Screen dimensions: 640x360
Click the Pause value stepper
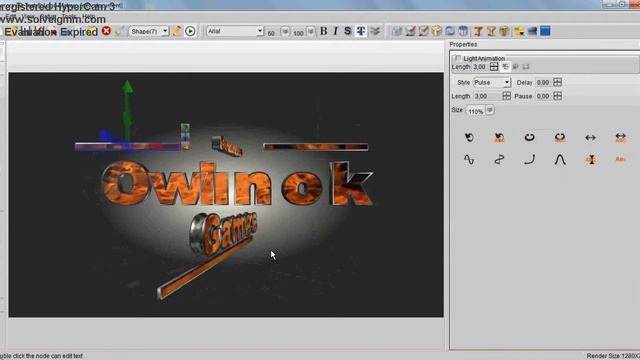(558, 96)
